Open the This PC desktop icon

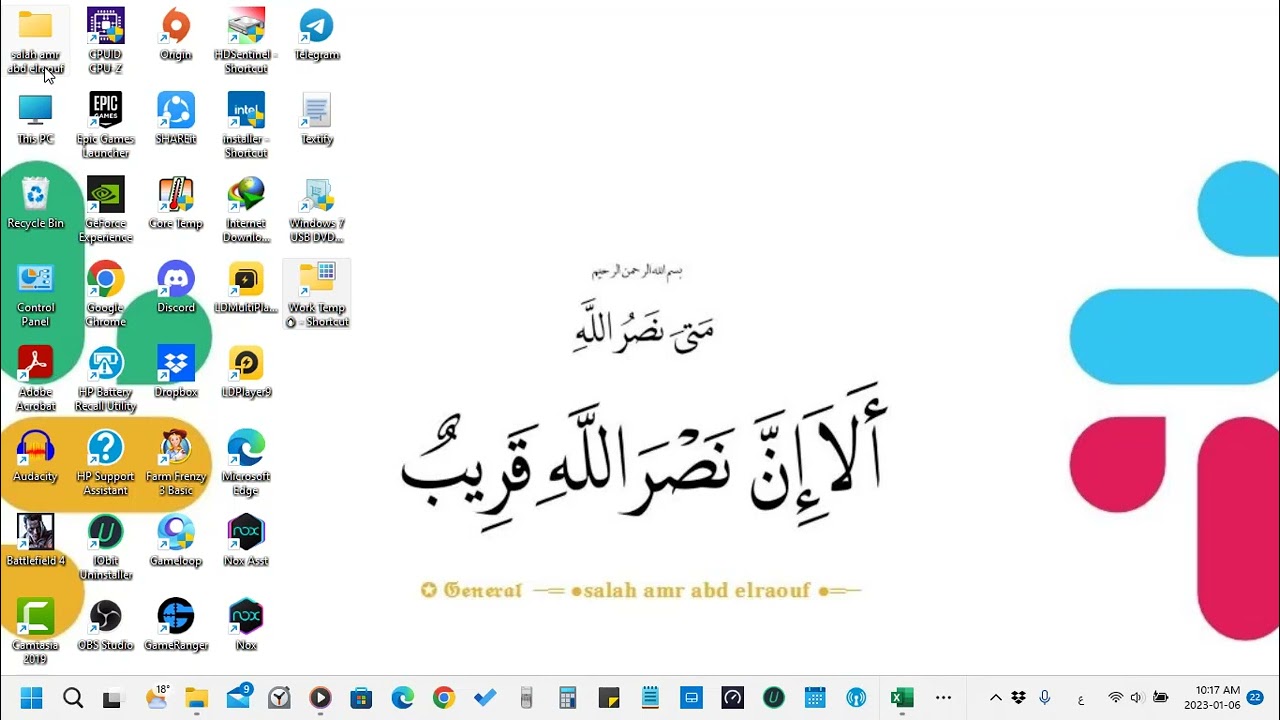[35, 119]
